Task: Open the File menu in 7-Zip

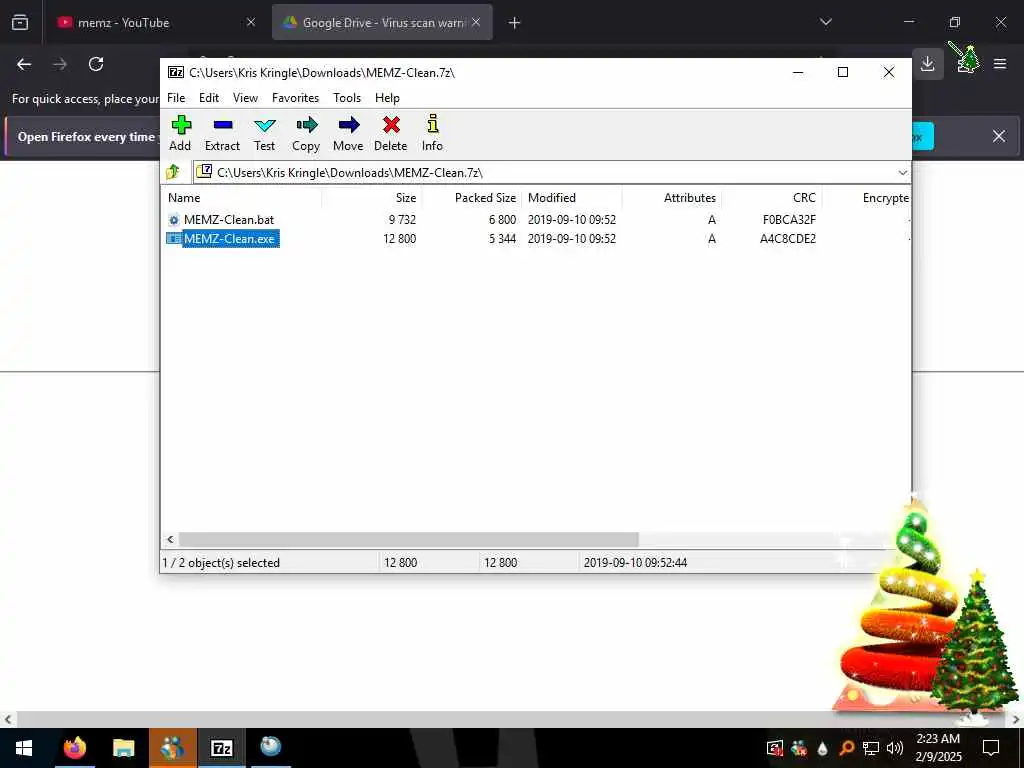Action: pyautogui.click(x=176, y=98)
